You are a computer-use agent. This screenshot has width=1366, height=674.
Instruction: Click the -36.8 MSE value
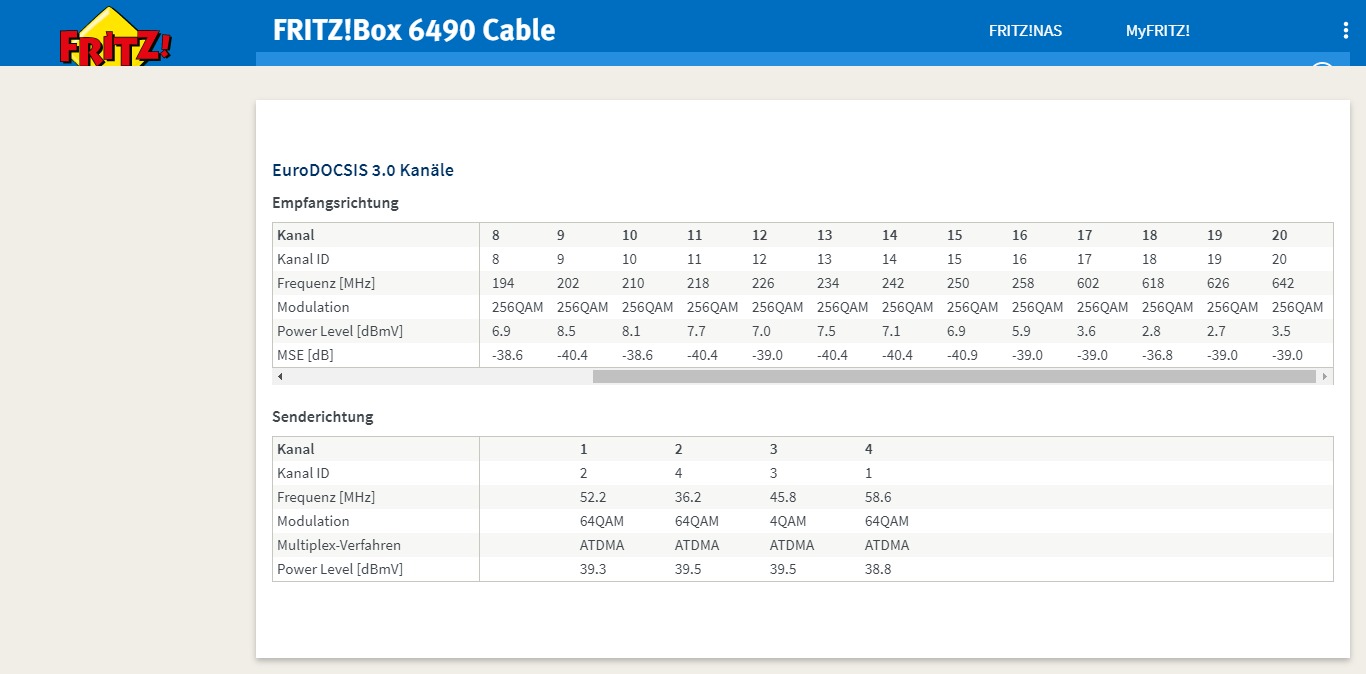click(1158, 355)
